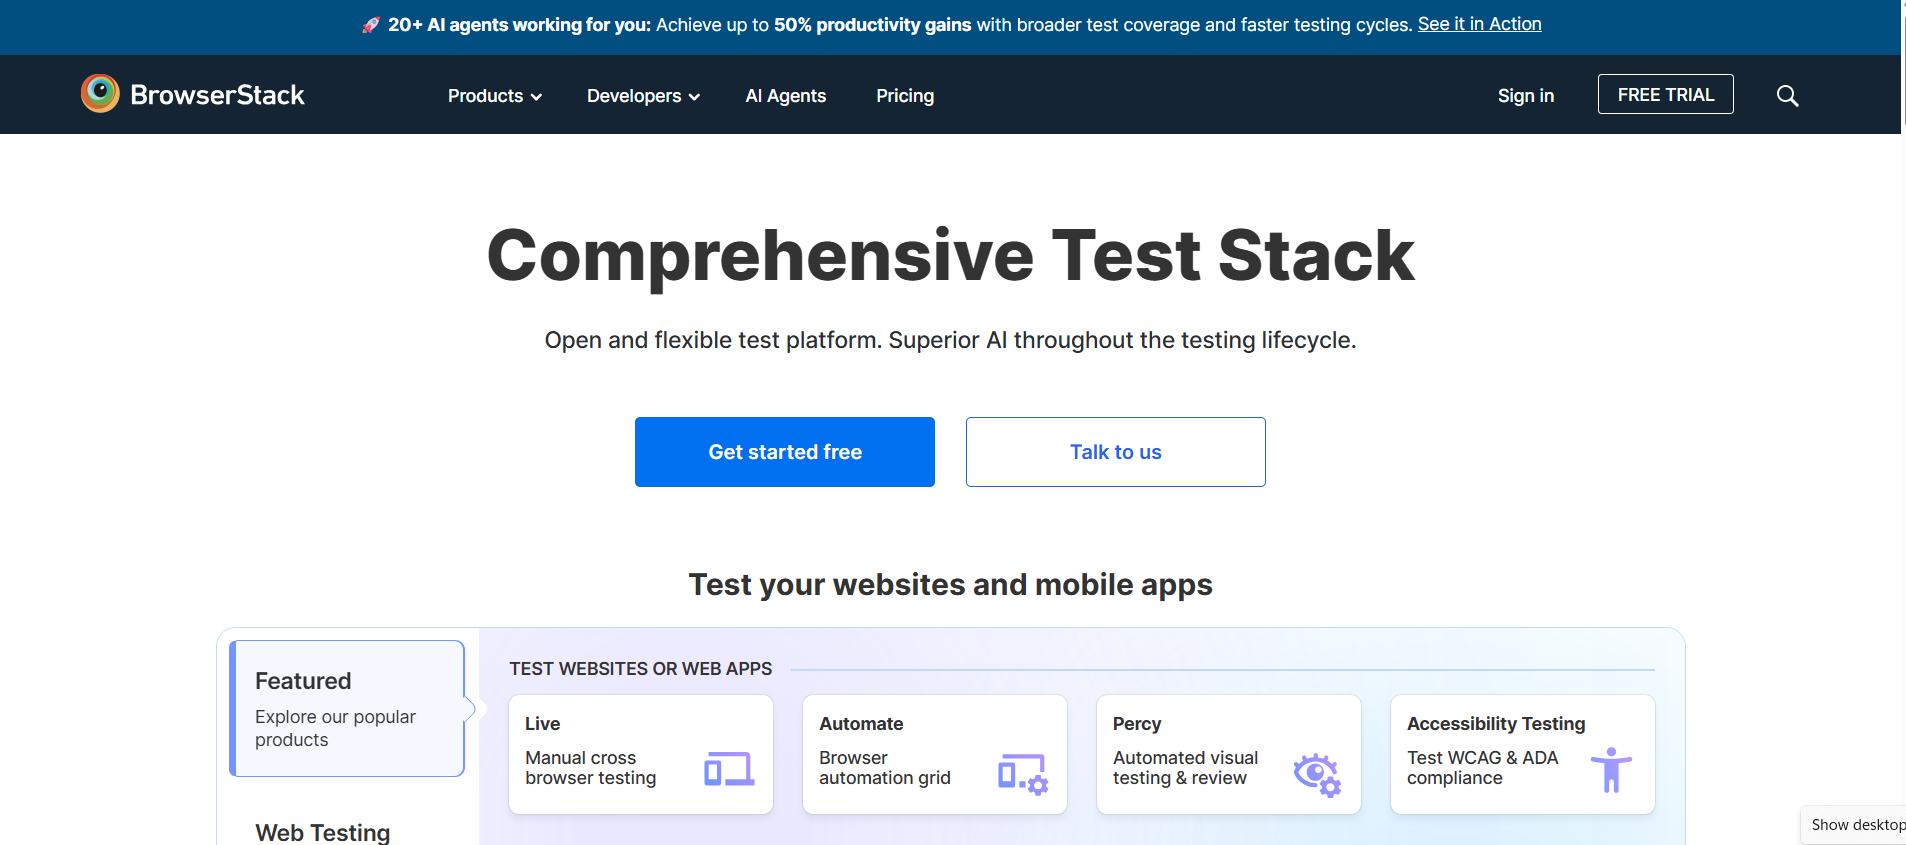Click the rocket icon in banner
1906x845 pixels.
371,25
